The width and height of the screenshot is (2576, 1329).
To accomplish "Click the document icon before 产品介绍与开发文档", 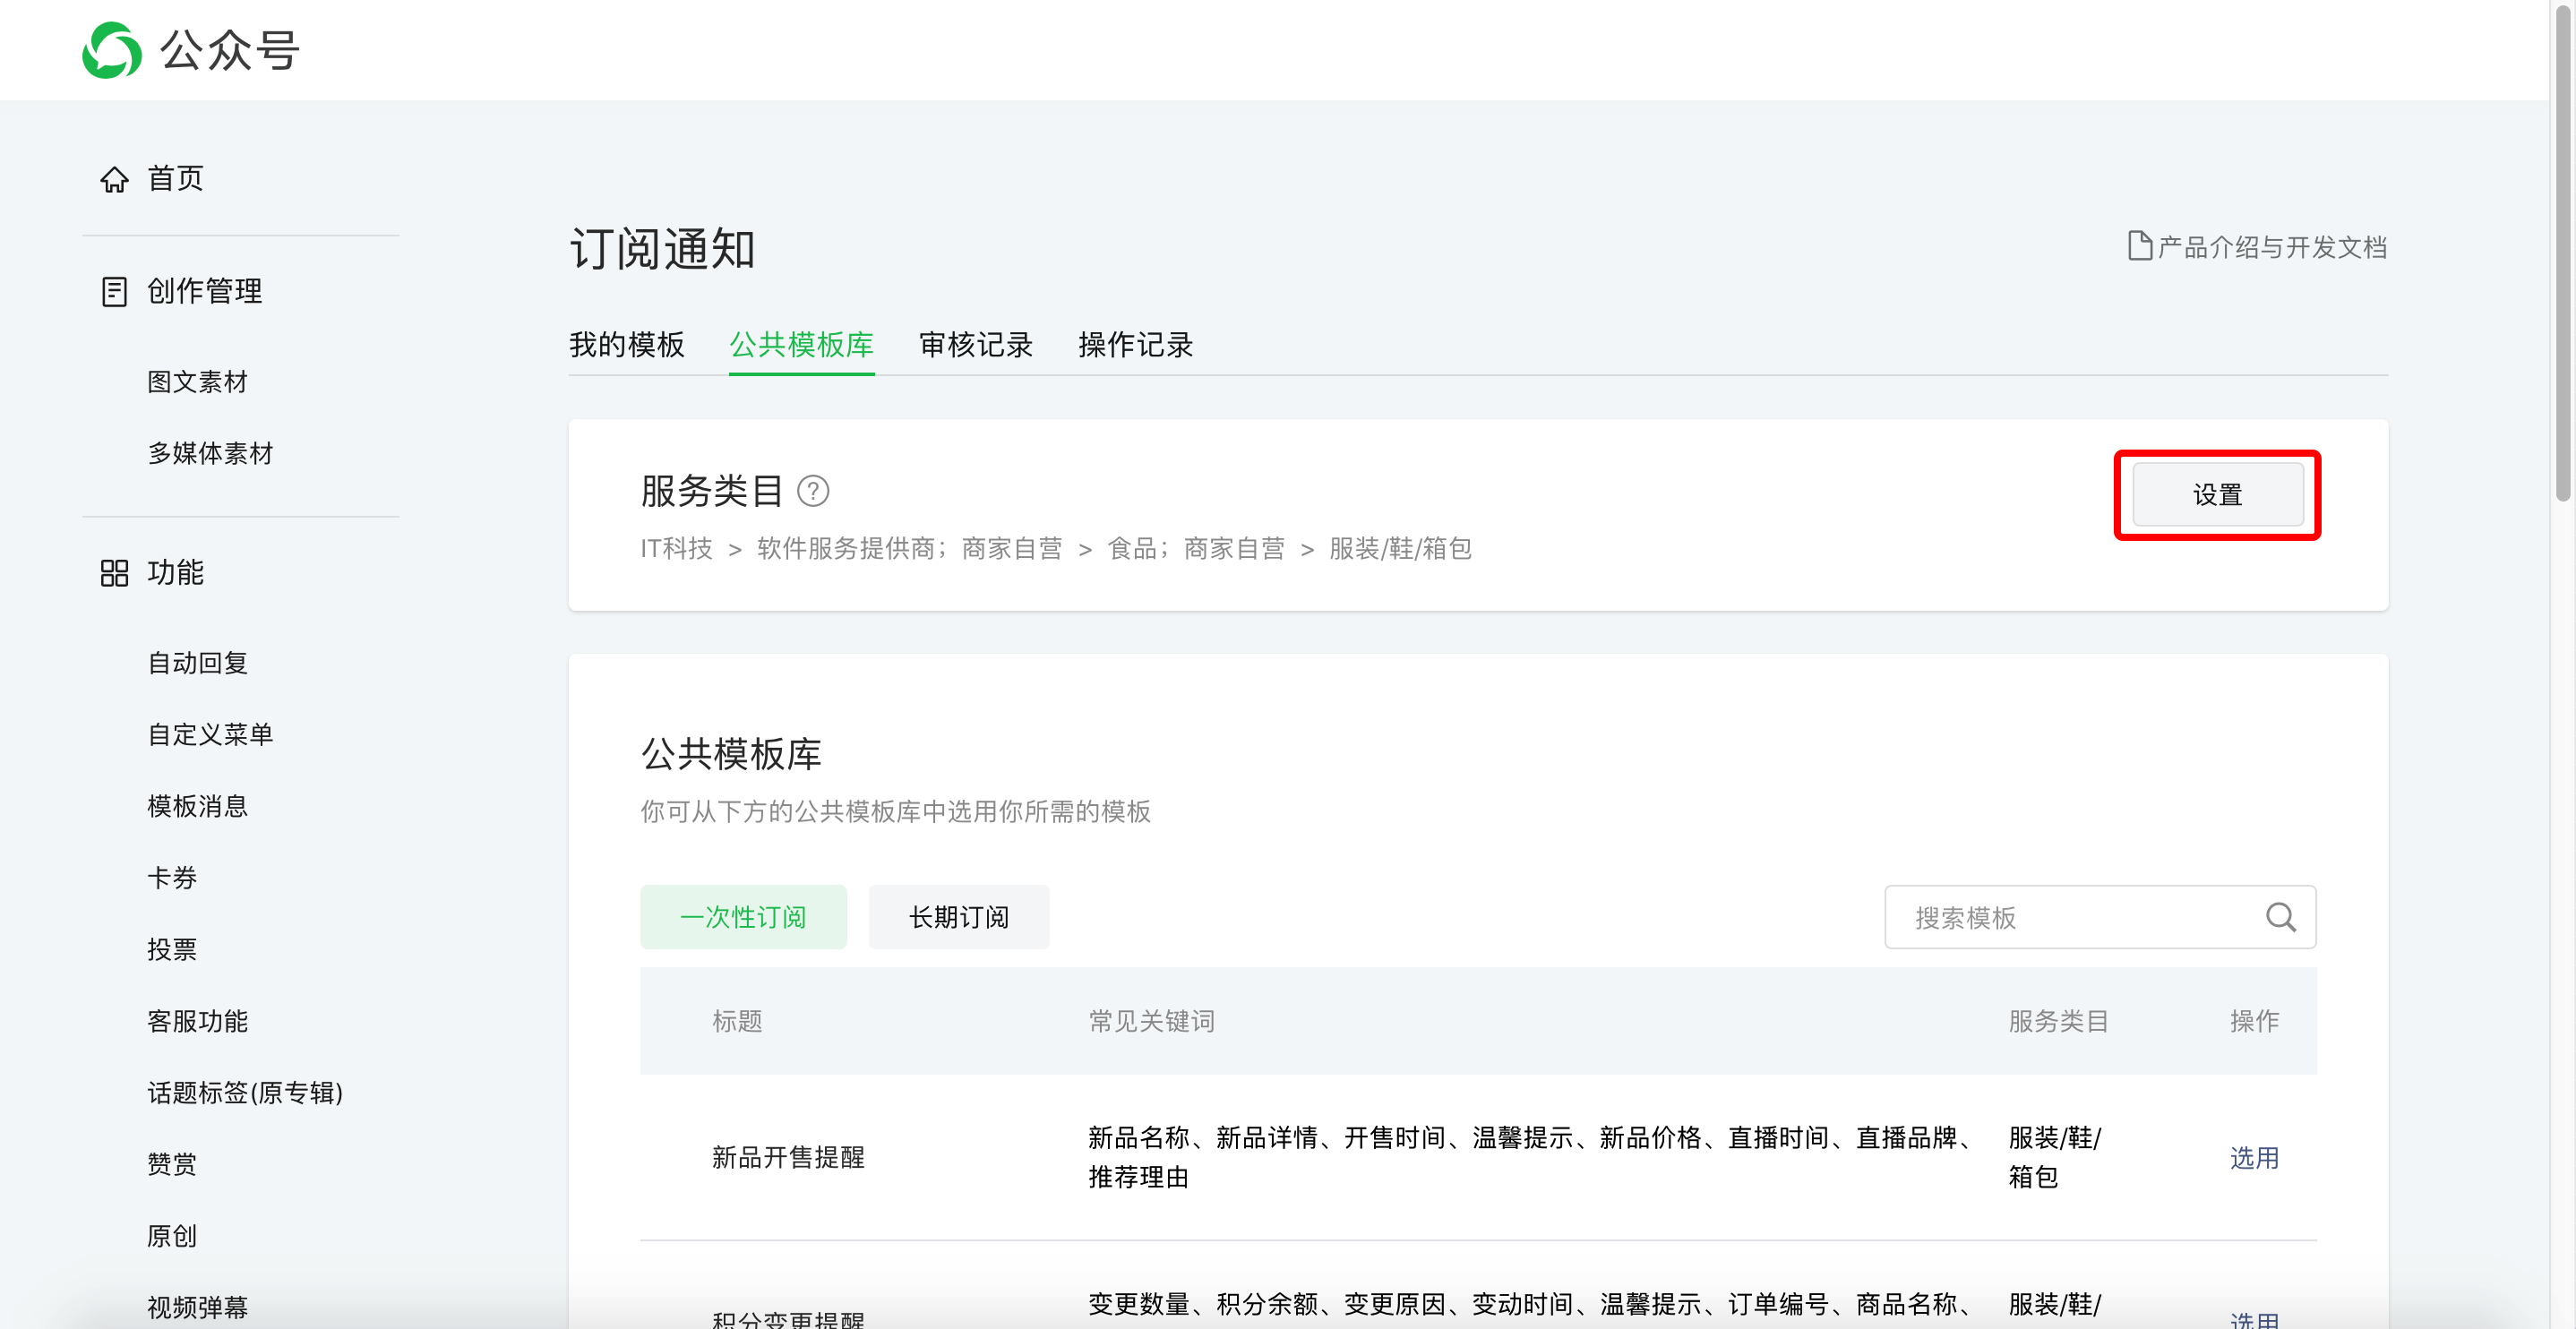I will [2139, 246].
